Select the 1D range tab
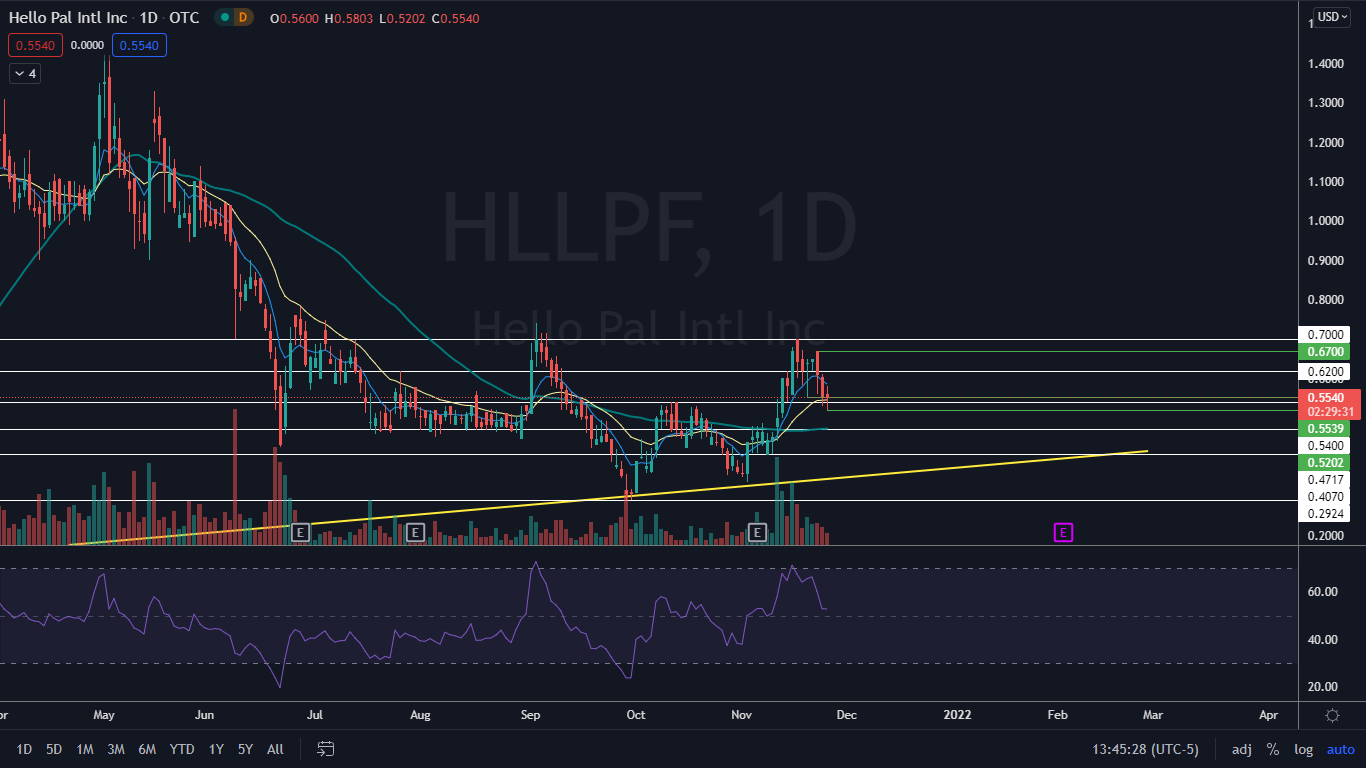 [24, 749]
